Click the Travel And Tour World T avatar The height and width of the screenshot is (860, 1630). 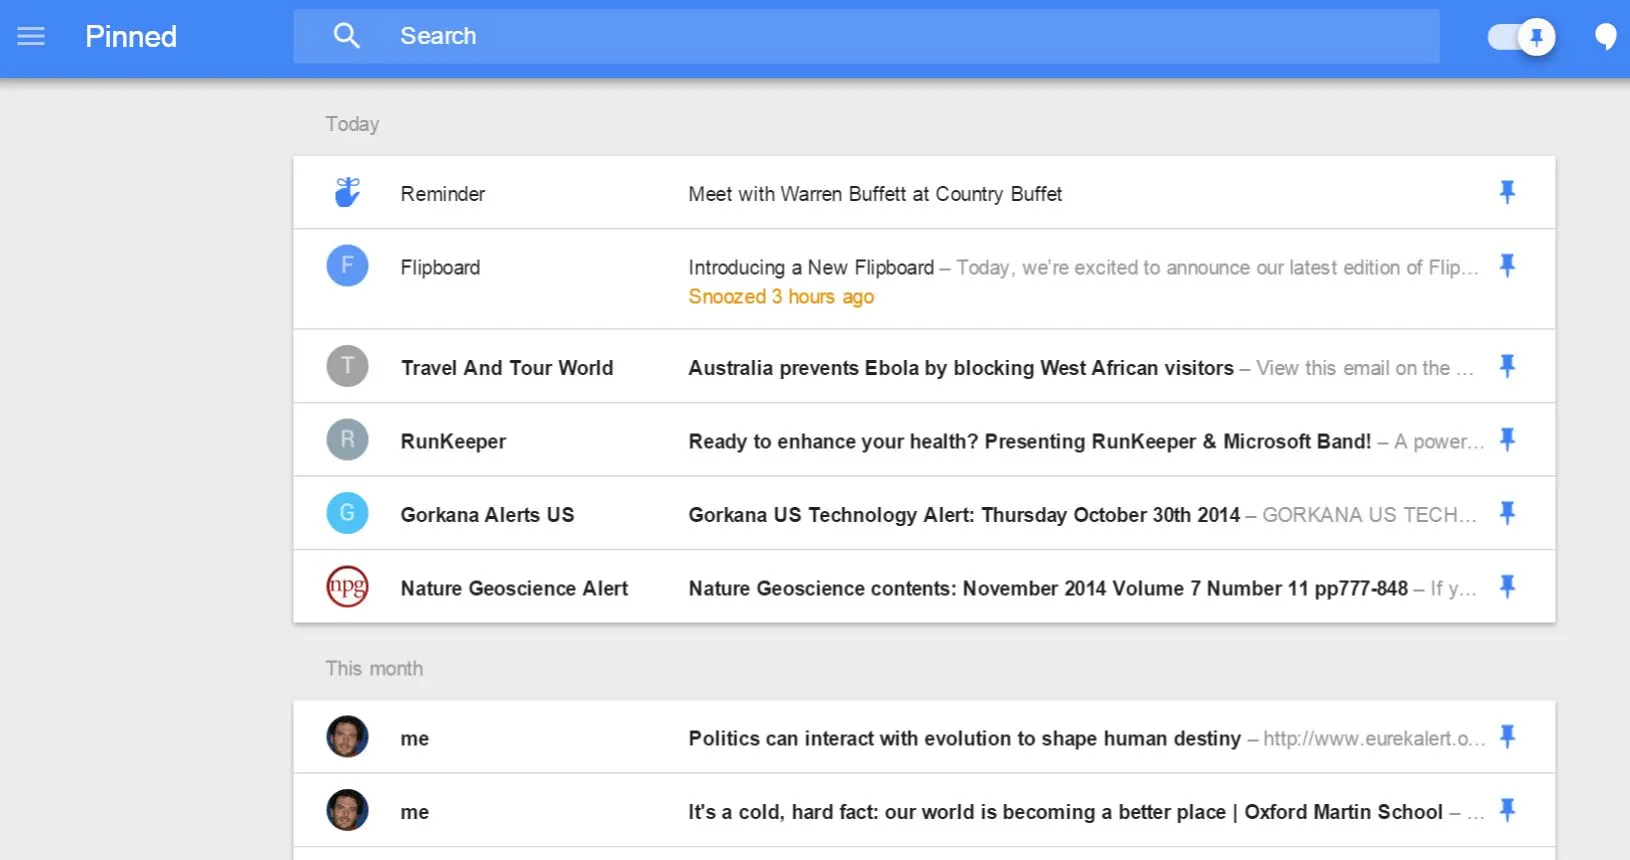[x=347, y=366]
